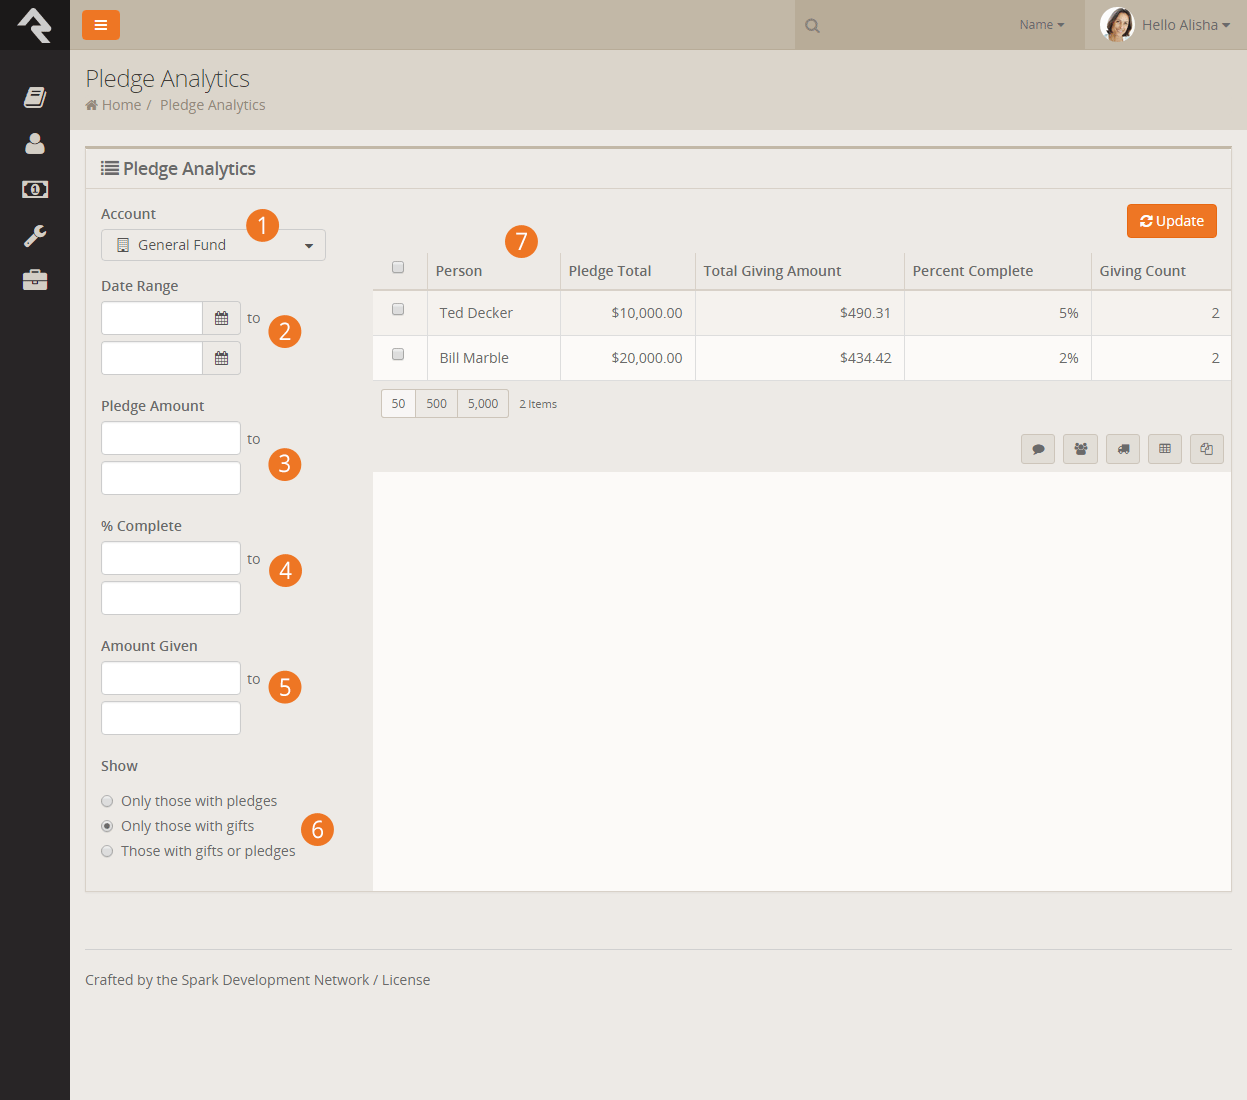This screenshot has width=1247, height=1100.
Task: Open the People icon in sidebar
Action: tap(35, 144)
